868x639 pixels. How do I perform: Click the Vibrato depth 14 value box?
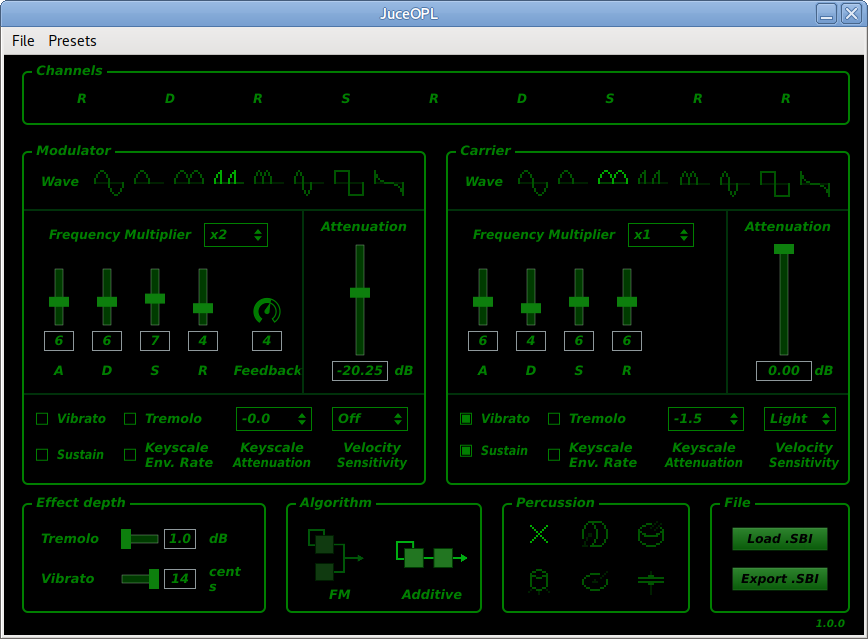[x=180, y=579]
